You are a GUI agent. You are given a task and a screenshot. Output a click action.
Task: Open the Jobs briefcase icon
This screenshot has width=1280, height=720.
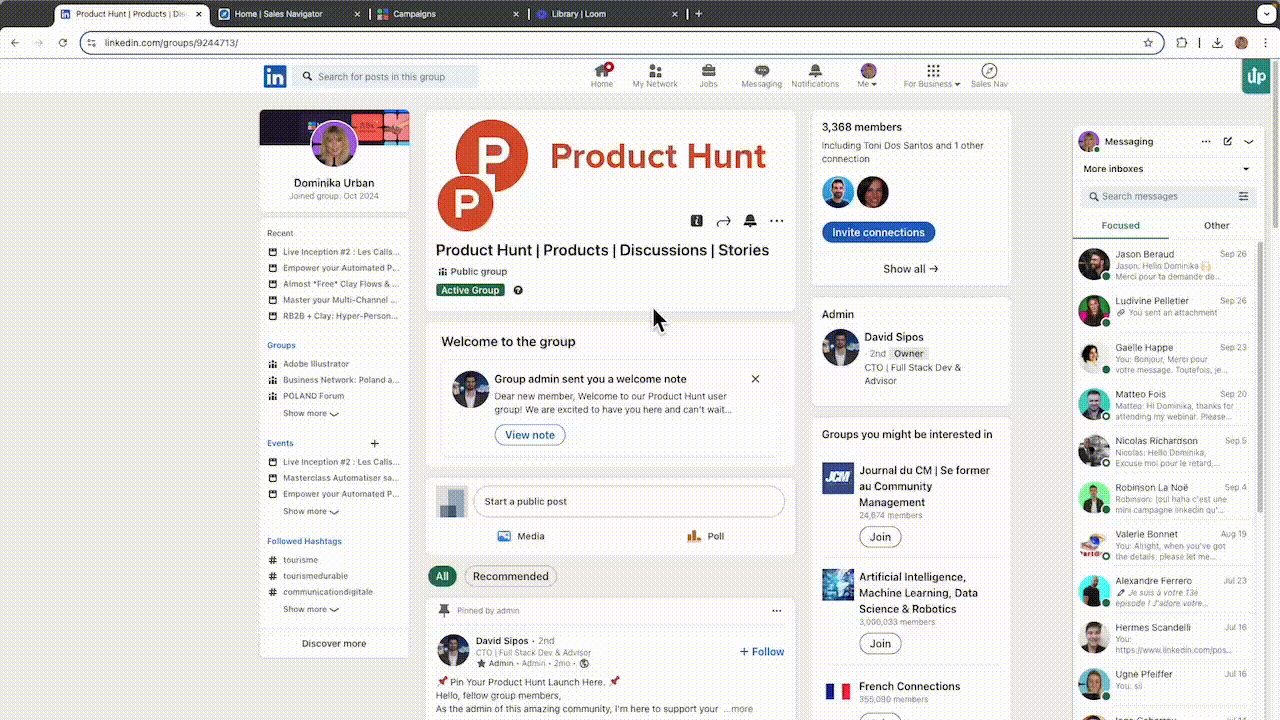click(x=708, y=72)
